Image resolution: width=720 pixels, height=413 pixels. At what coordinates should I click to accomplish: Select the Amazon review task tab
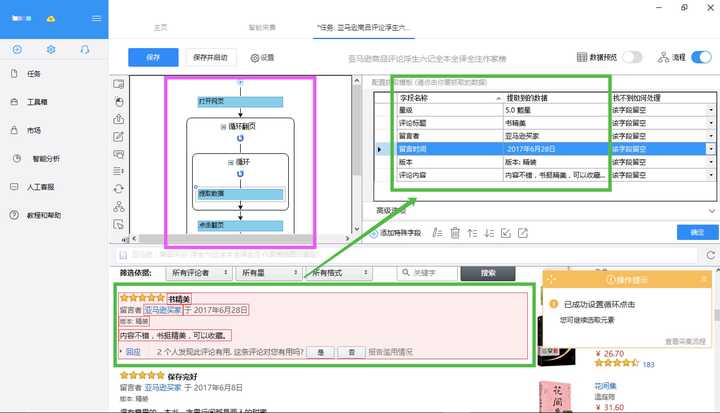pyautogui.click(x=364, y=28)
